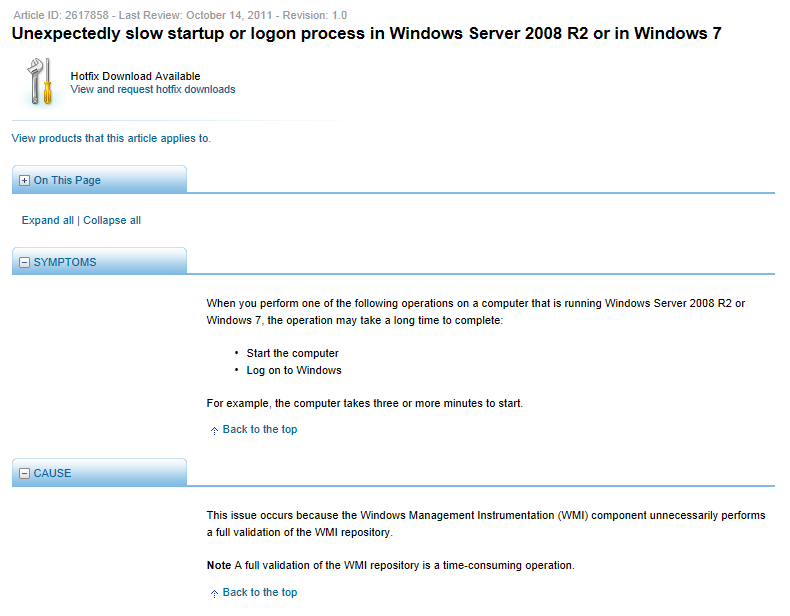Click the minus icon beside CAUSE
This screenshot has width=790, height=616.
point(25,473)
